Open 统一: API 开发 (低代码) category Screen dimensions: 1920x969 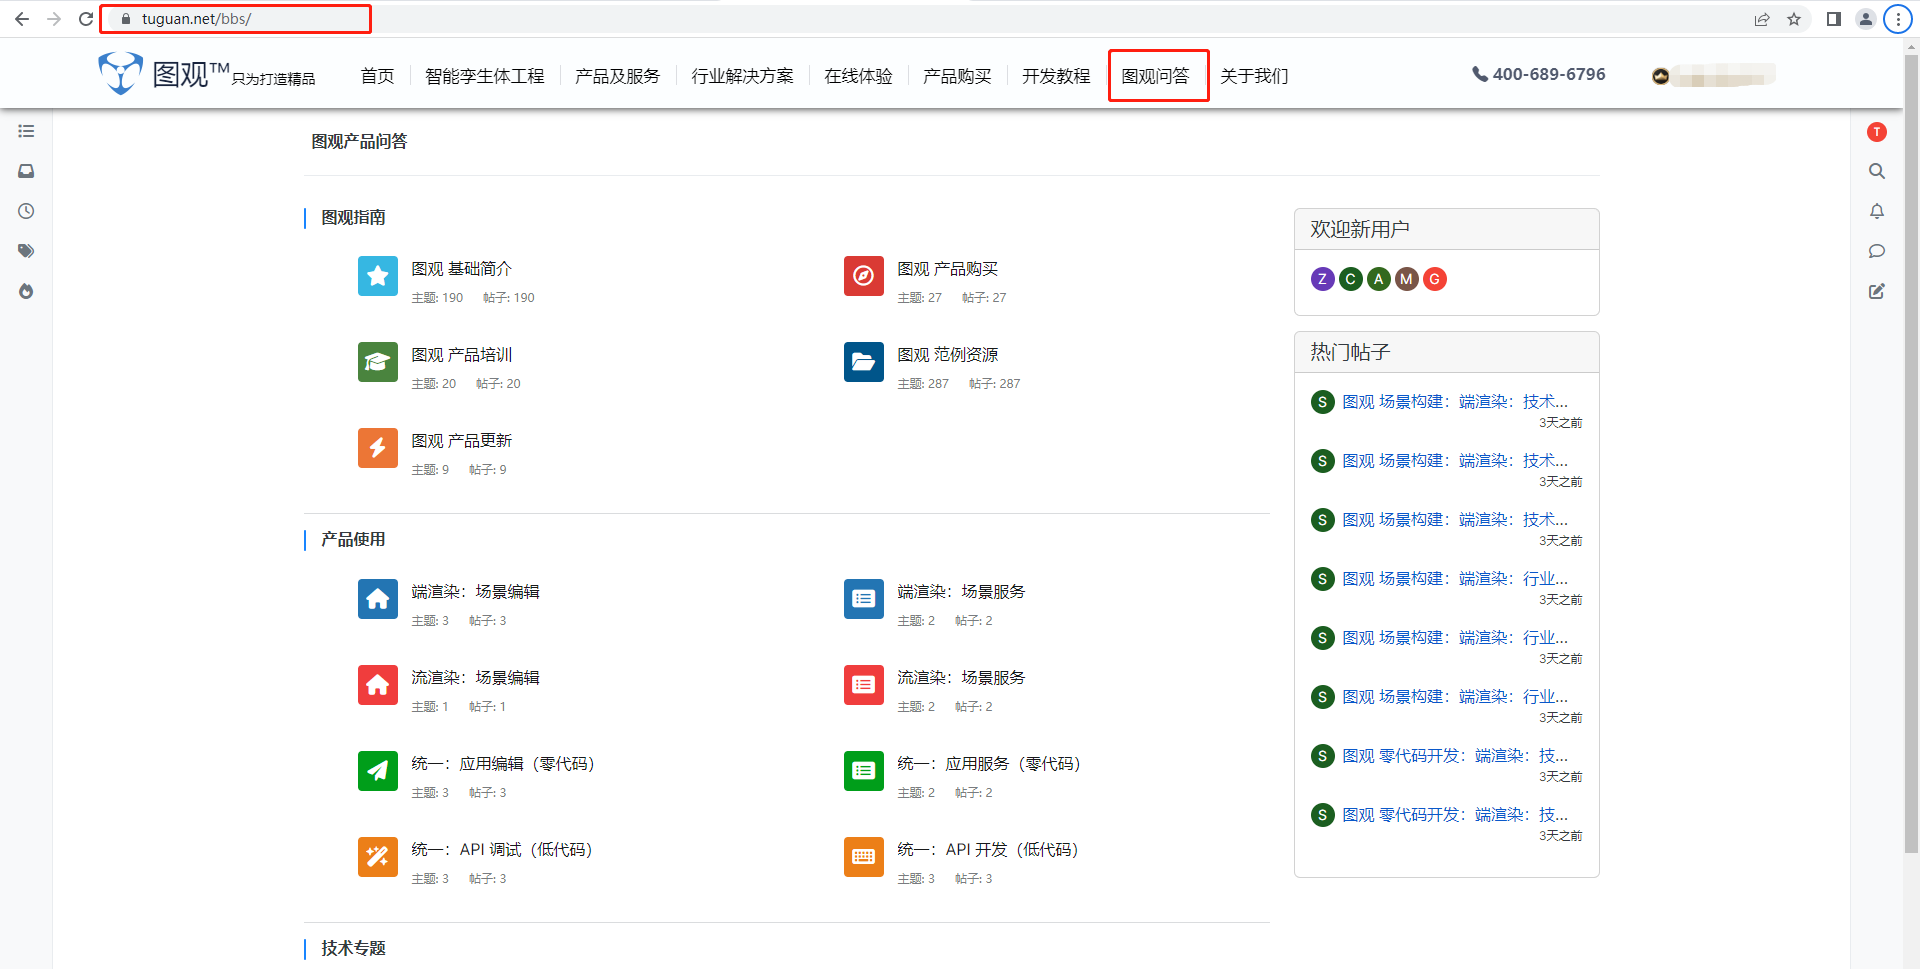(988, 850)
